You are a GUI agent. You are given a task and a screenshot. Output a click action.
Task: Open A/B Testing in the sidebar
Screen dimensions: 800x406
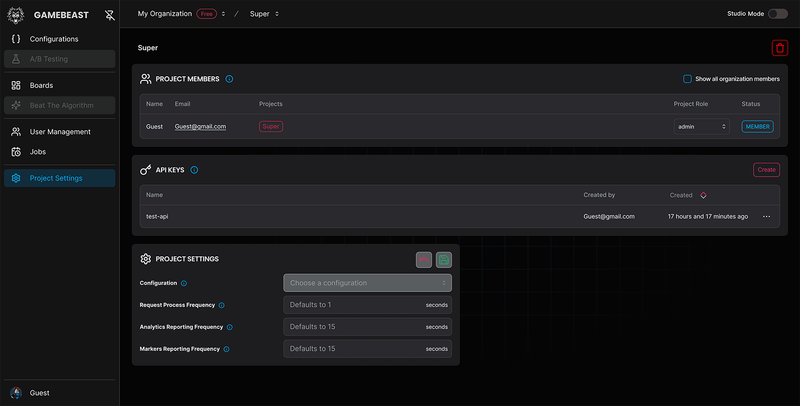click(60, 59)
